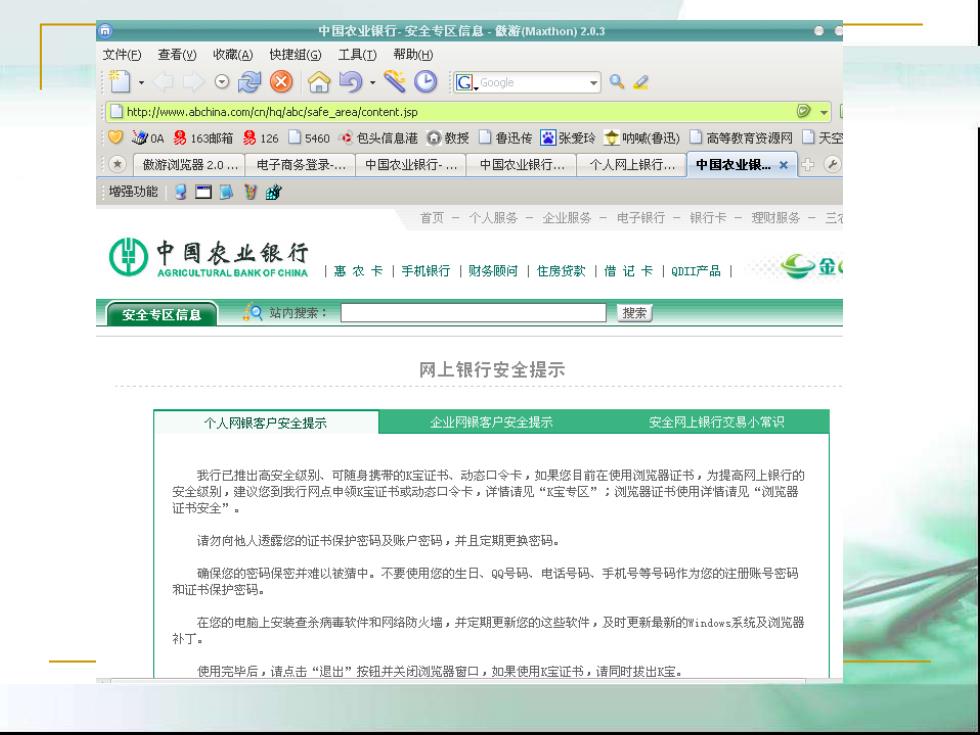Click the star icon left of tabs

pos(117,164)
